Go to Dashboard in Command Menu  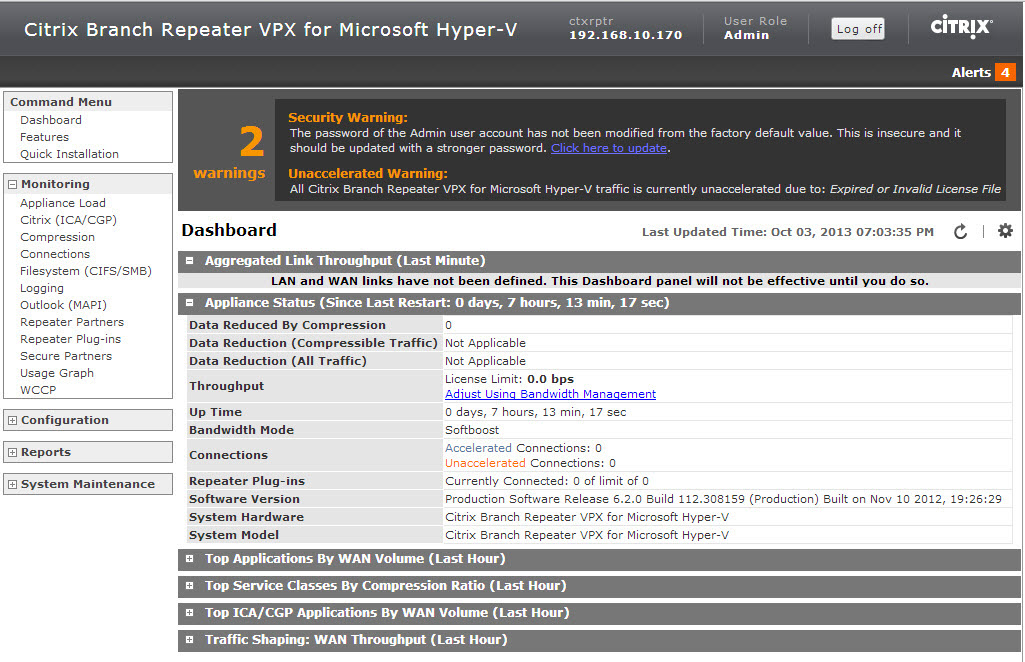click(x=51, y=120)
